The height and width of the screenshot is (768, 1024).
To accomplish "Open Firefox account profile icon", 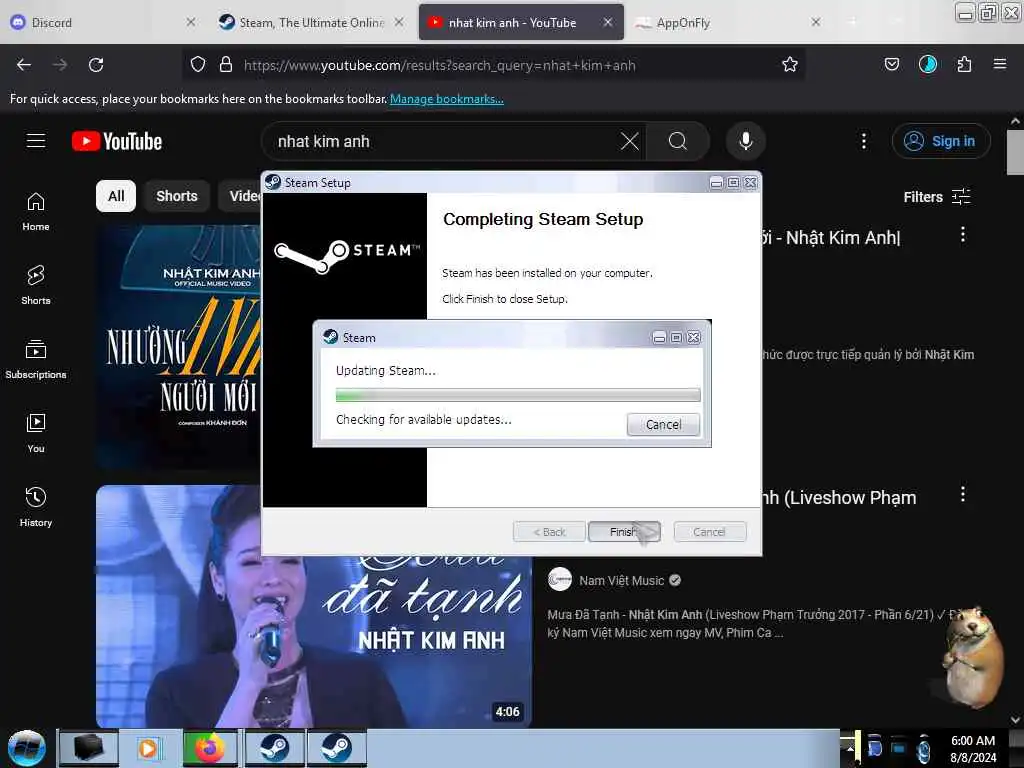I will [927, 65].
